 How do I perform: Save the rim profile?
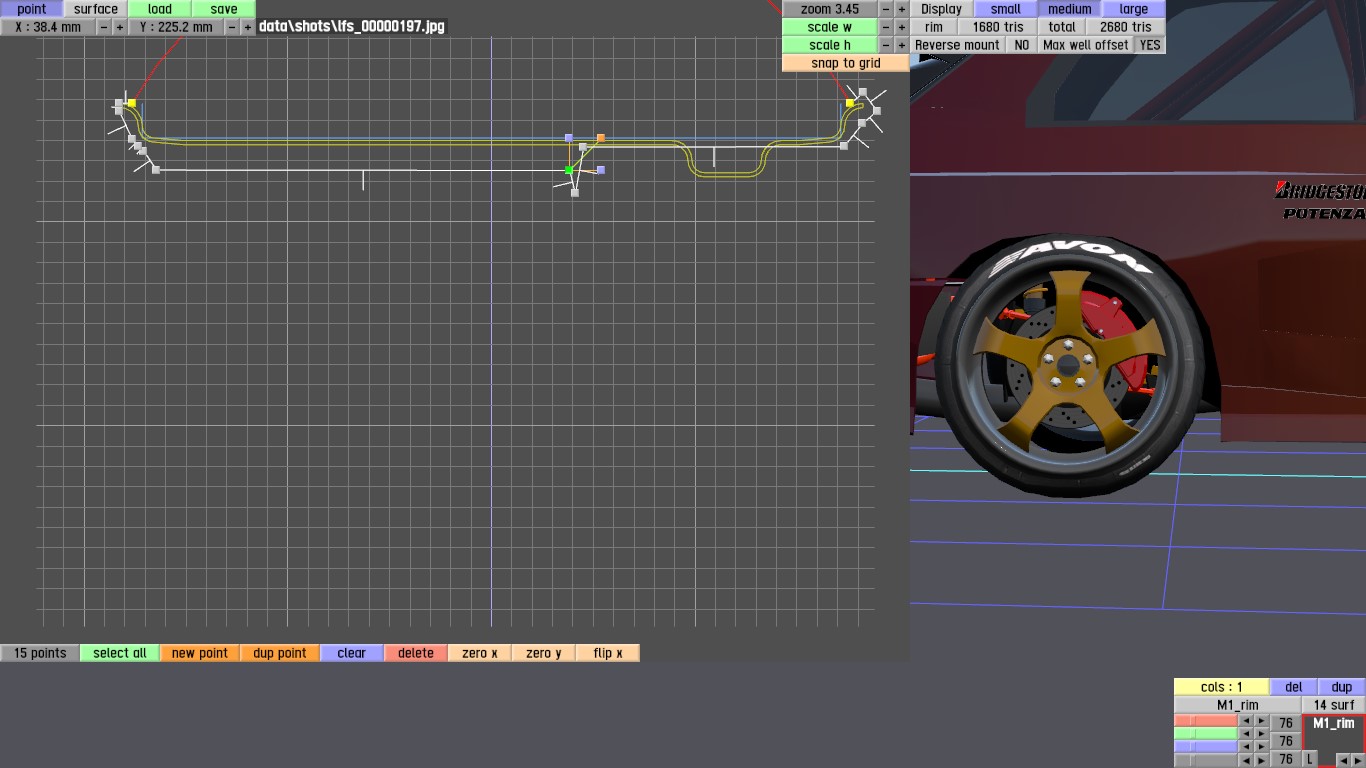[224, 9]
